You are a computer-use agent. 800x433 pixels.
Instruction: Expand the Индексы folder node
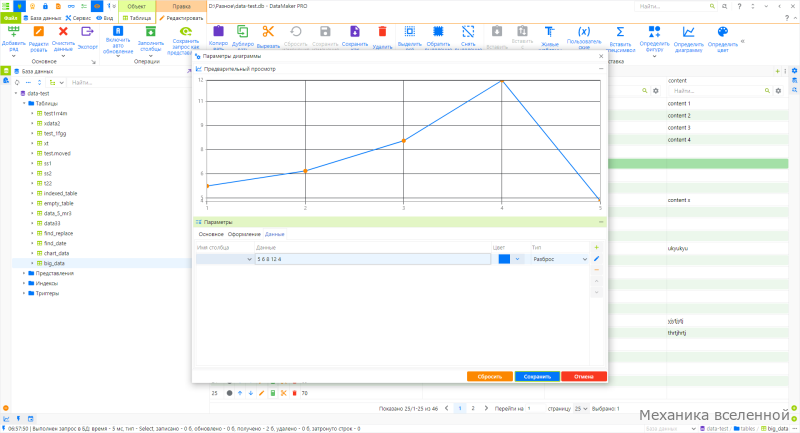24,283
